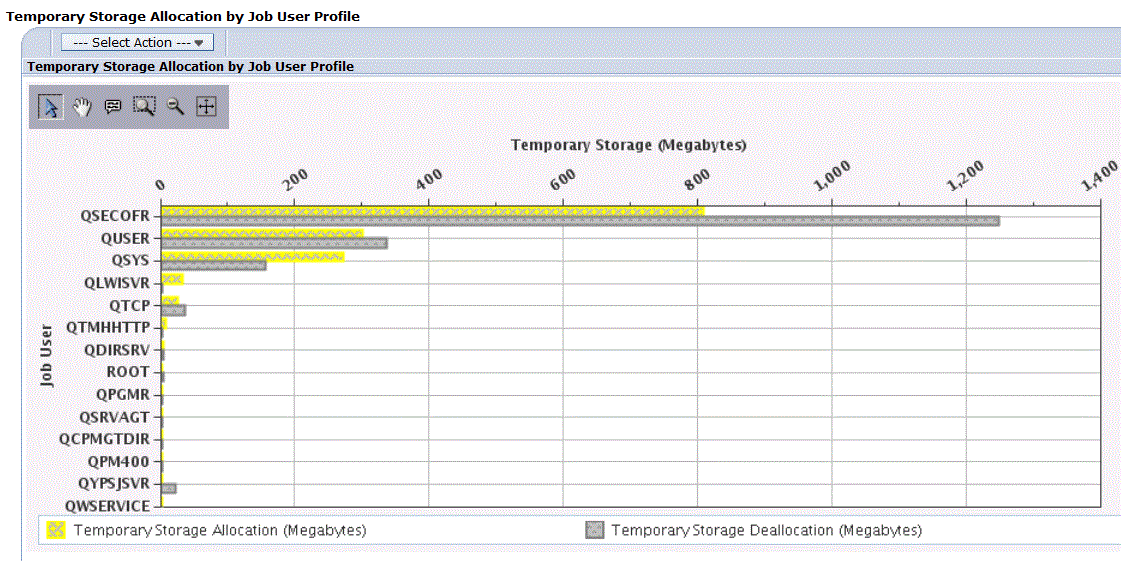Click the zoom out magnifier icon
Image resolution: width=1121 pixels, height=561 pixels.
[175, 107]
